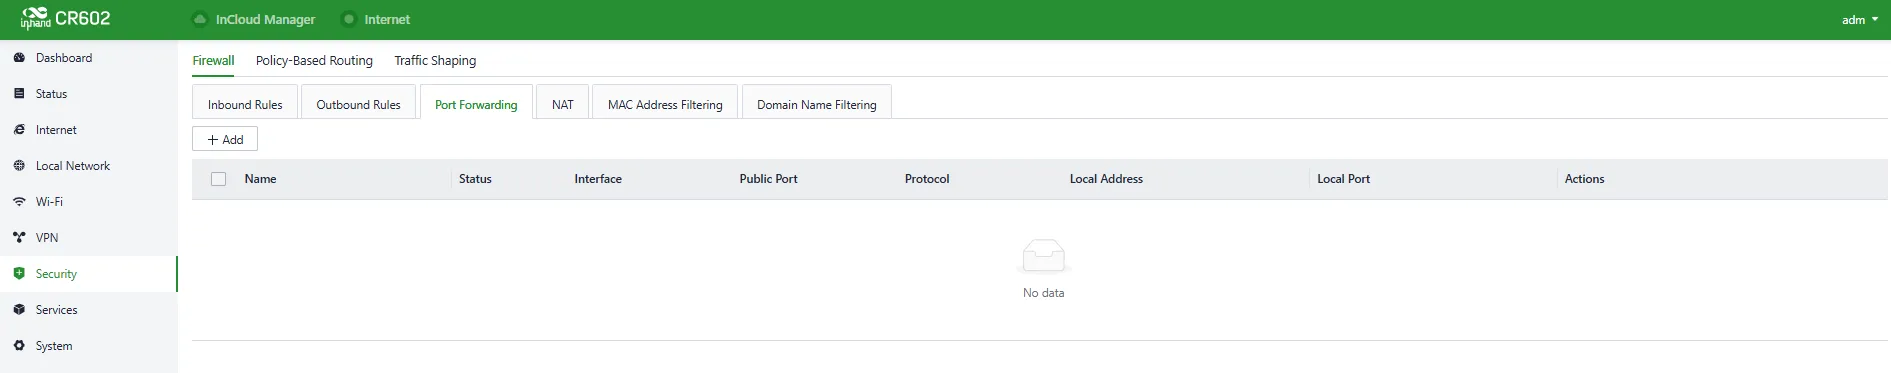Click the InCloud Manager status link
The image size is (1891, 373).
pyautogui.click(x=265, y=19)
